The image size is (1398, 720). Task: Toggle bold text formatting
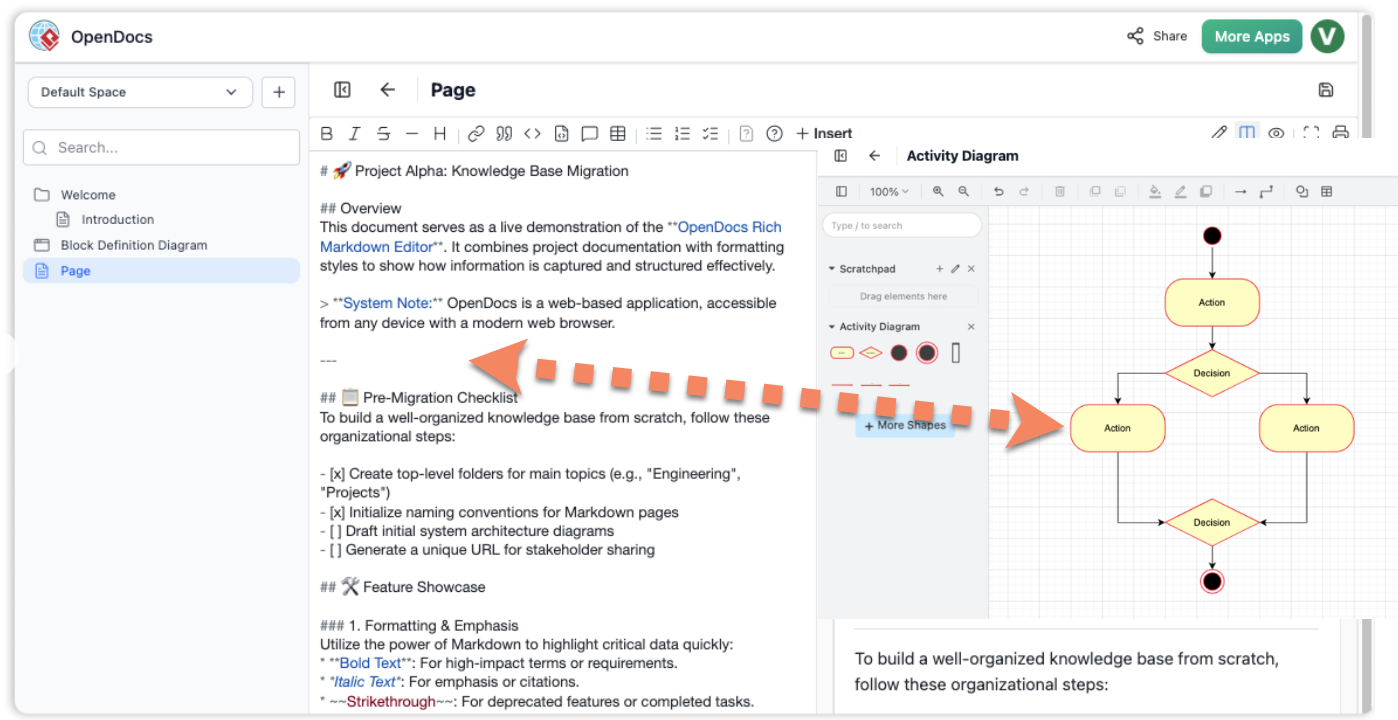[326, 132]
